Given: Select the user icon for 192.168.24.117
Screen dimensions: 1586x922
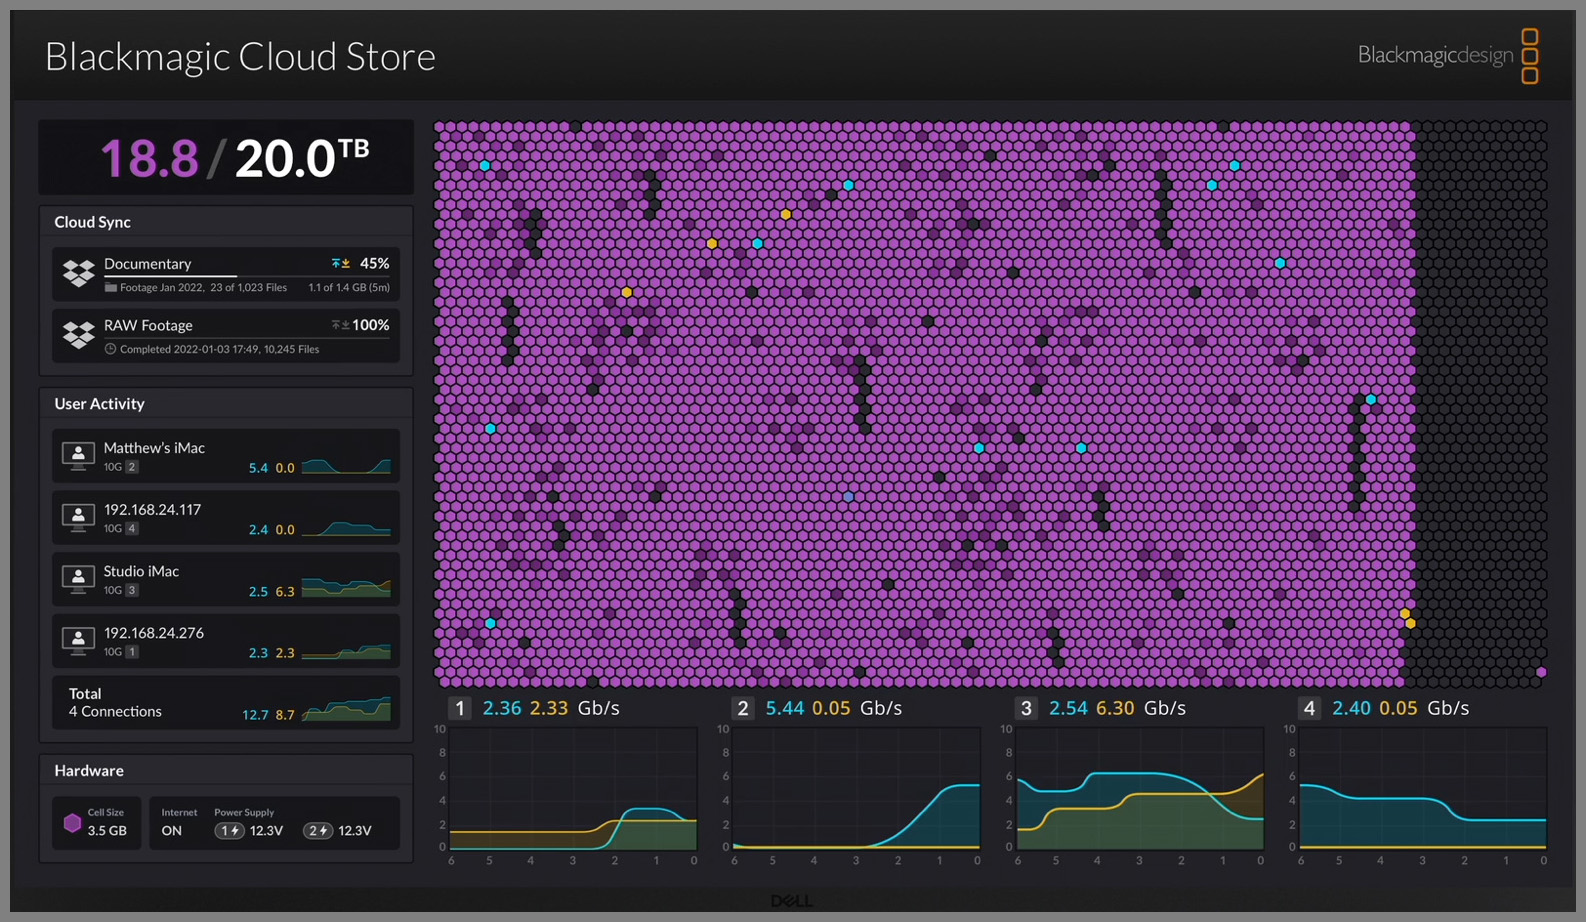Looking at the screenshot, I should (x=78, y=518).
